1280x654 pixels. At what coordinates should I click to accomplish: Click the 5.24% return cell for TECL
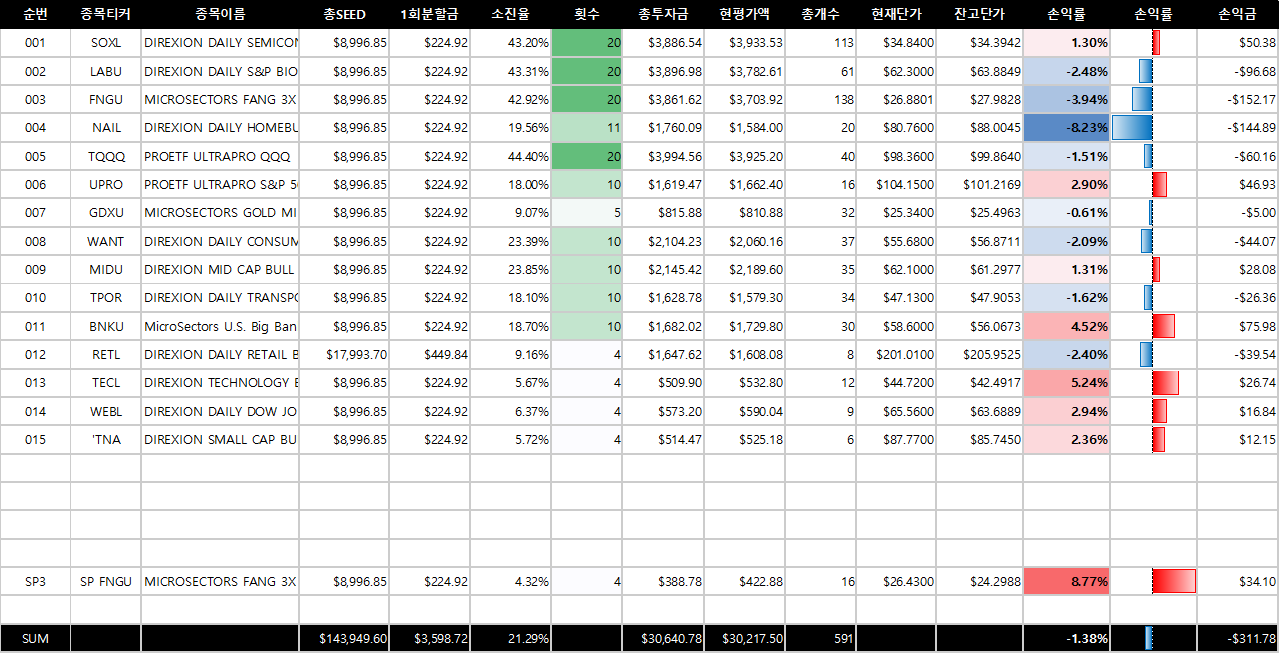(1066, 383)
